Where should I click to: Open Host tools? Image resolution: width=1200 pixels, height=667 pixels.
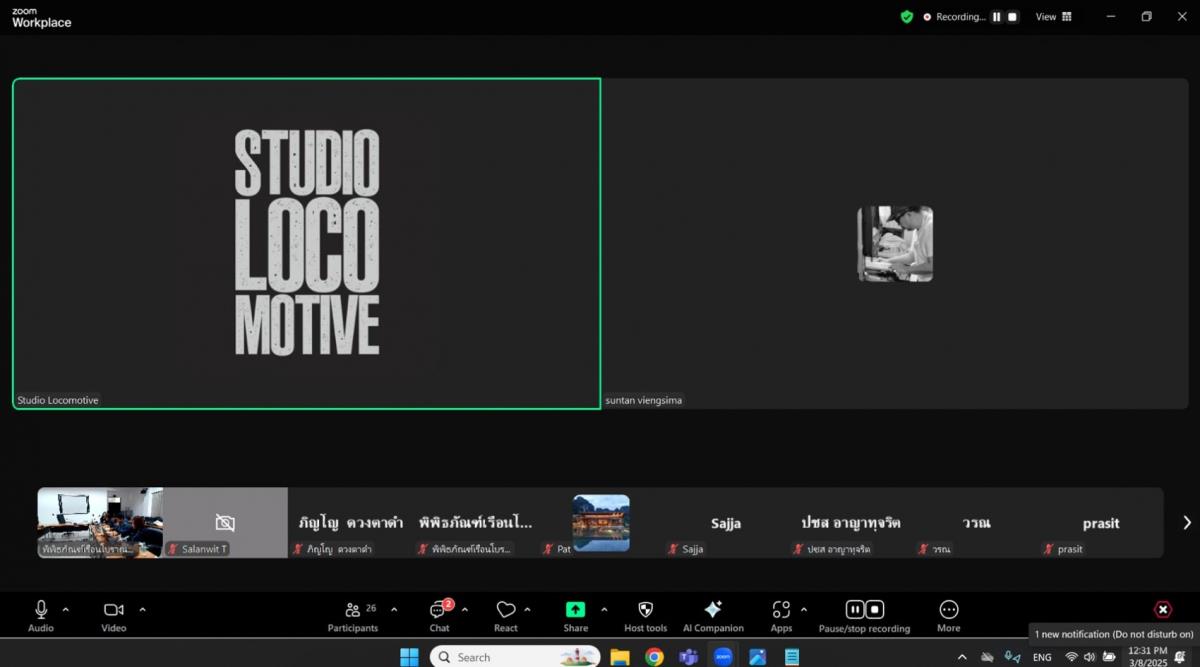[x=645, y=615]
